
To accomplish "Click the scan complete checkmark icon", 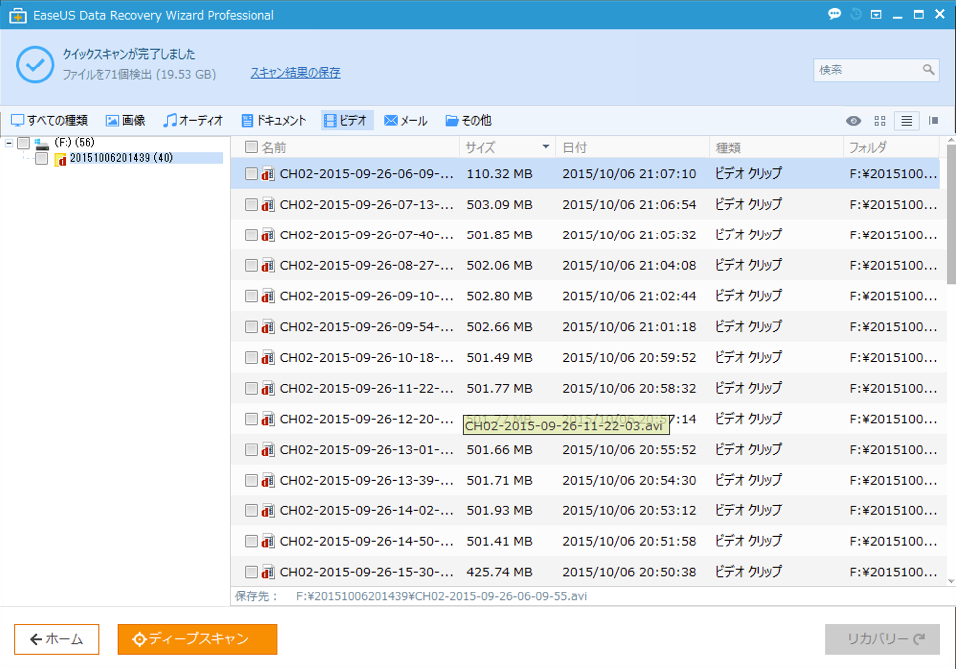I will tap(35, 64).
